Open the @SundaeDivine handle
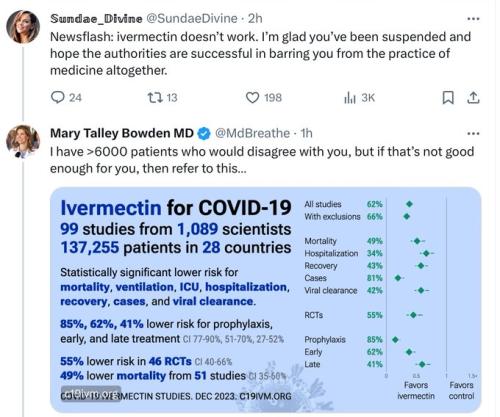 tap(192, 19)
